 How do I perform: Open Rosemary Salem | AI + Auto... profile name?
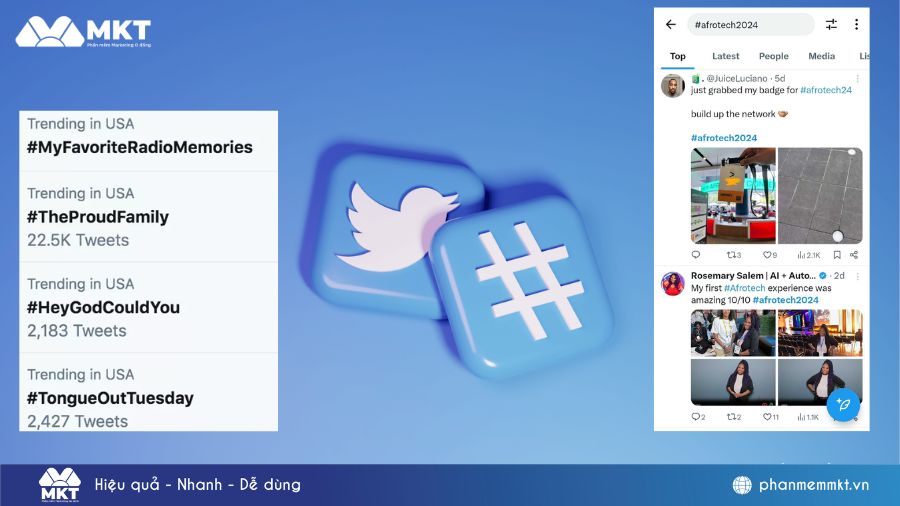753,275
